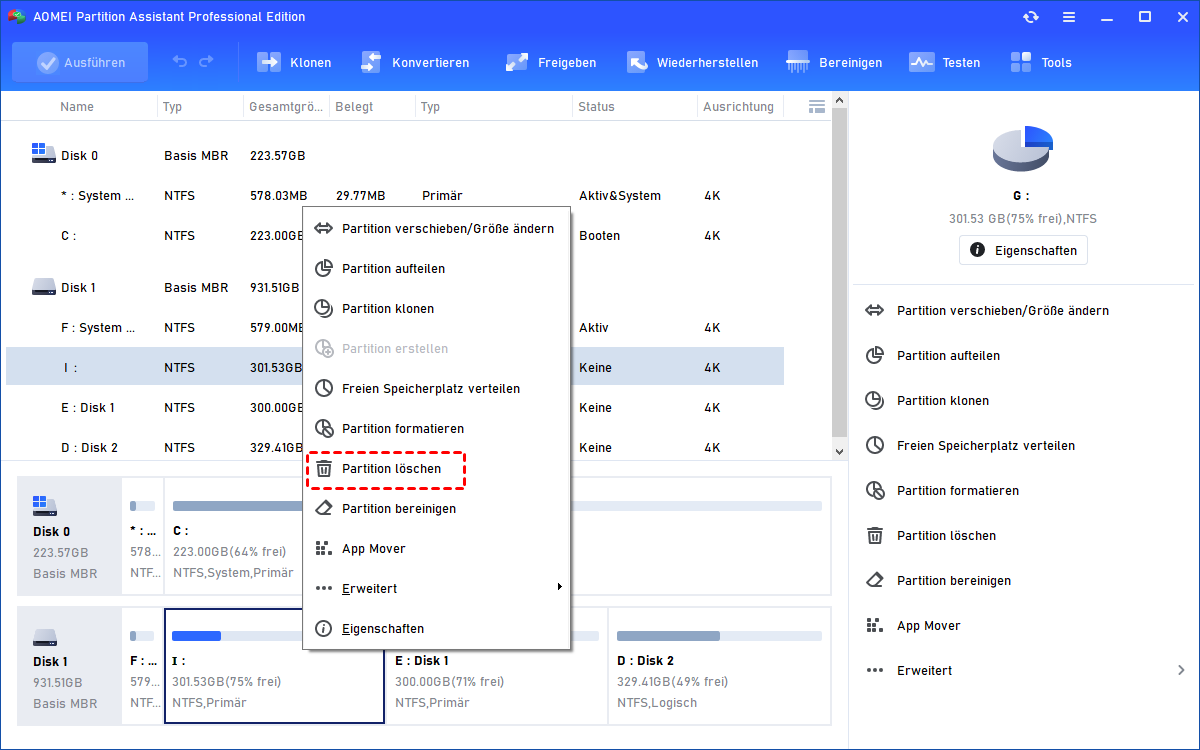Click the partition list vertical scrollbar

840,270
